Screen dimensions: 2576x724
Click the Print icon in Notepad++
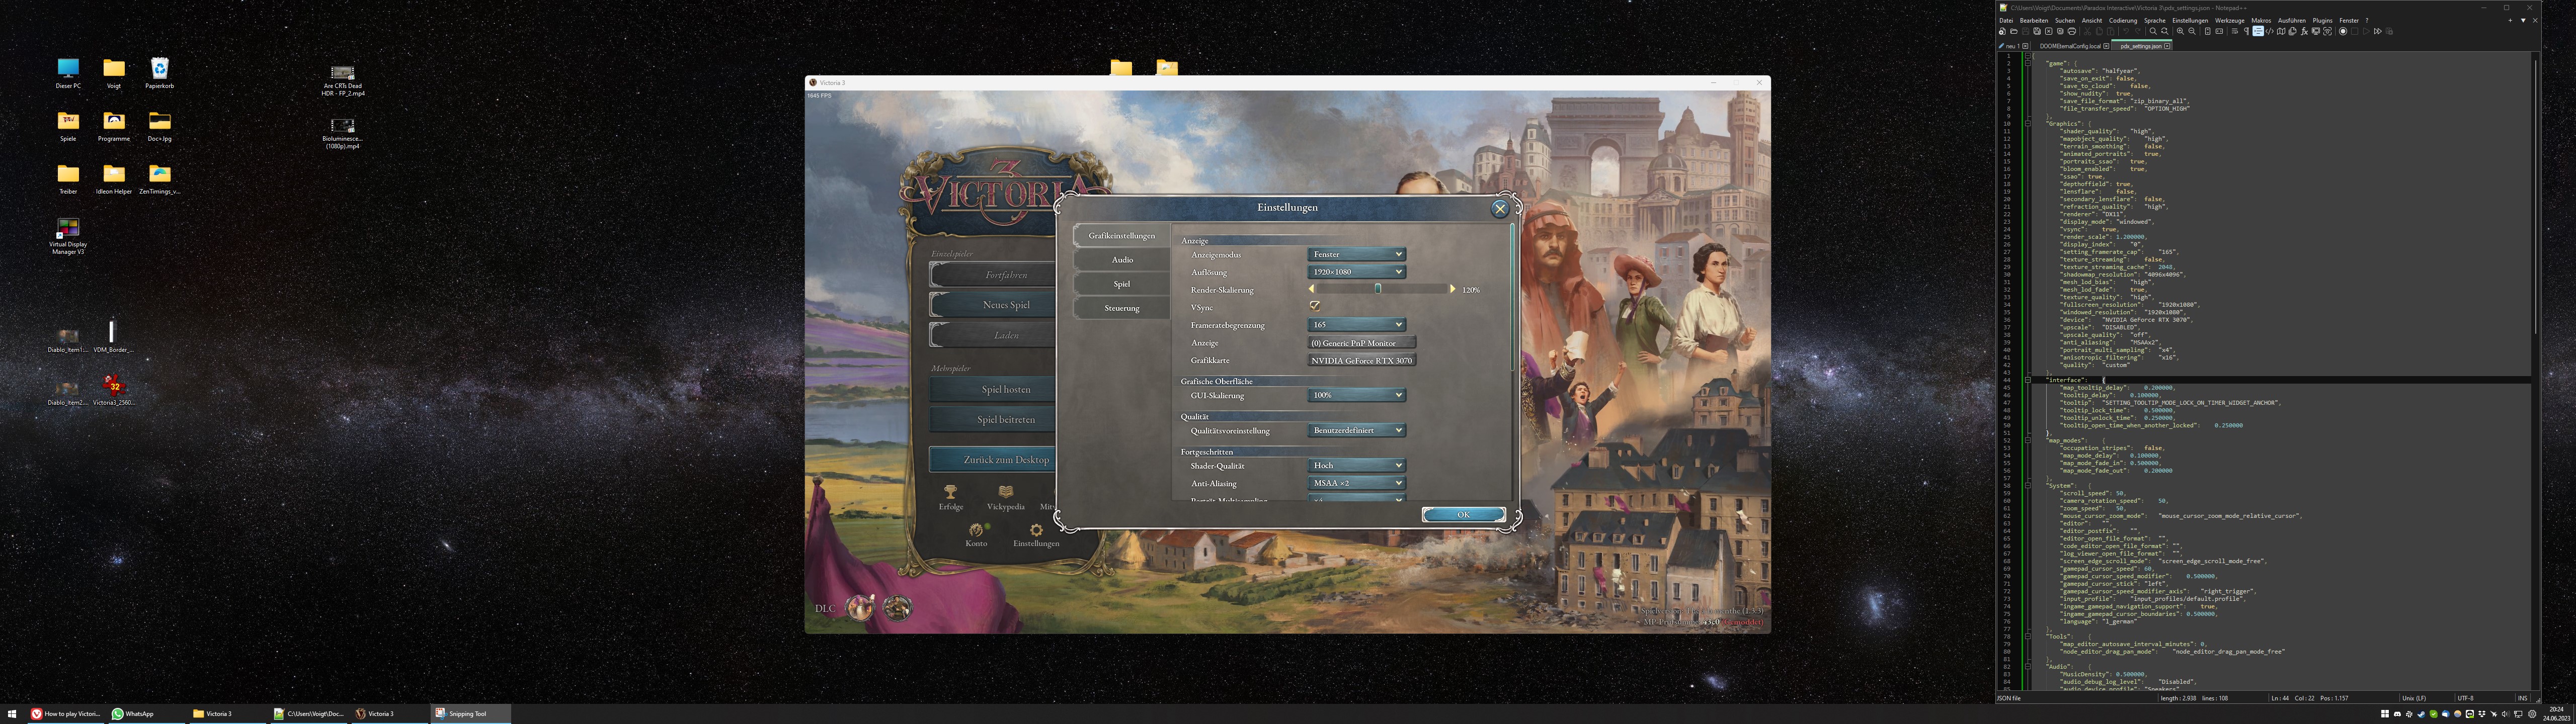(2072, 32)
